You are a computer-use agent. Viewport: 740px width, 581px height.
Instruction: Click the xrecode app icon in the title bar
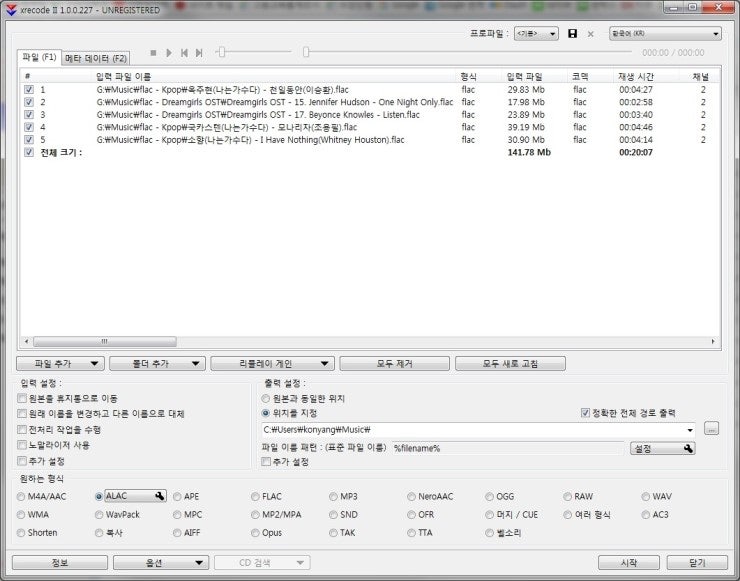(x=11, y=9)
